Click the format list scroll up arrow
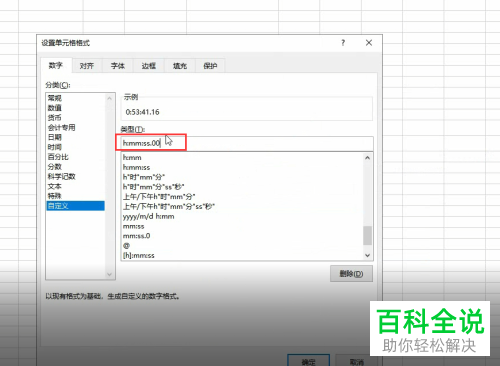 tap(368, 158)
